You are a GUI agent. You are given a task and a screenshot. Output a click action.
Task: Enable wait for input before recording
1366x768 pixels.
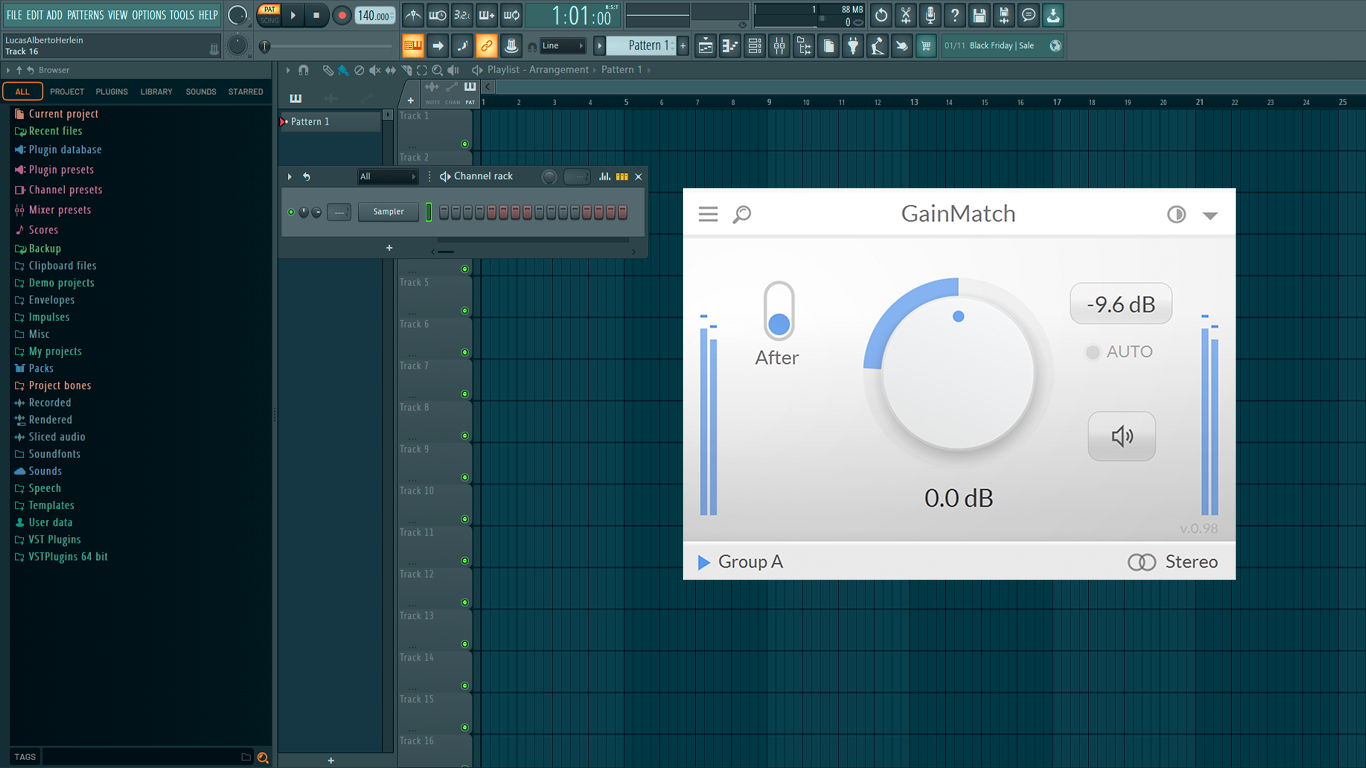point(437,15)
